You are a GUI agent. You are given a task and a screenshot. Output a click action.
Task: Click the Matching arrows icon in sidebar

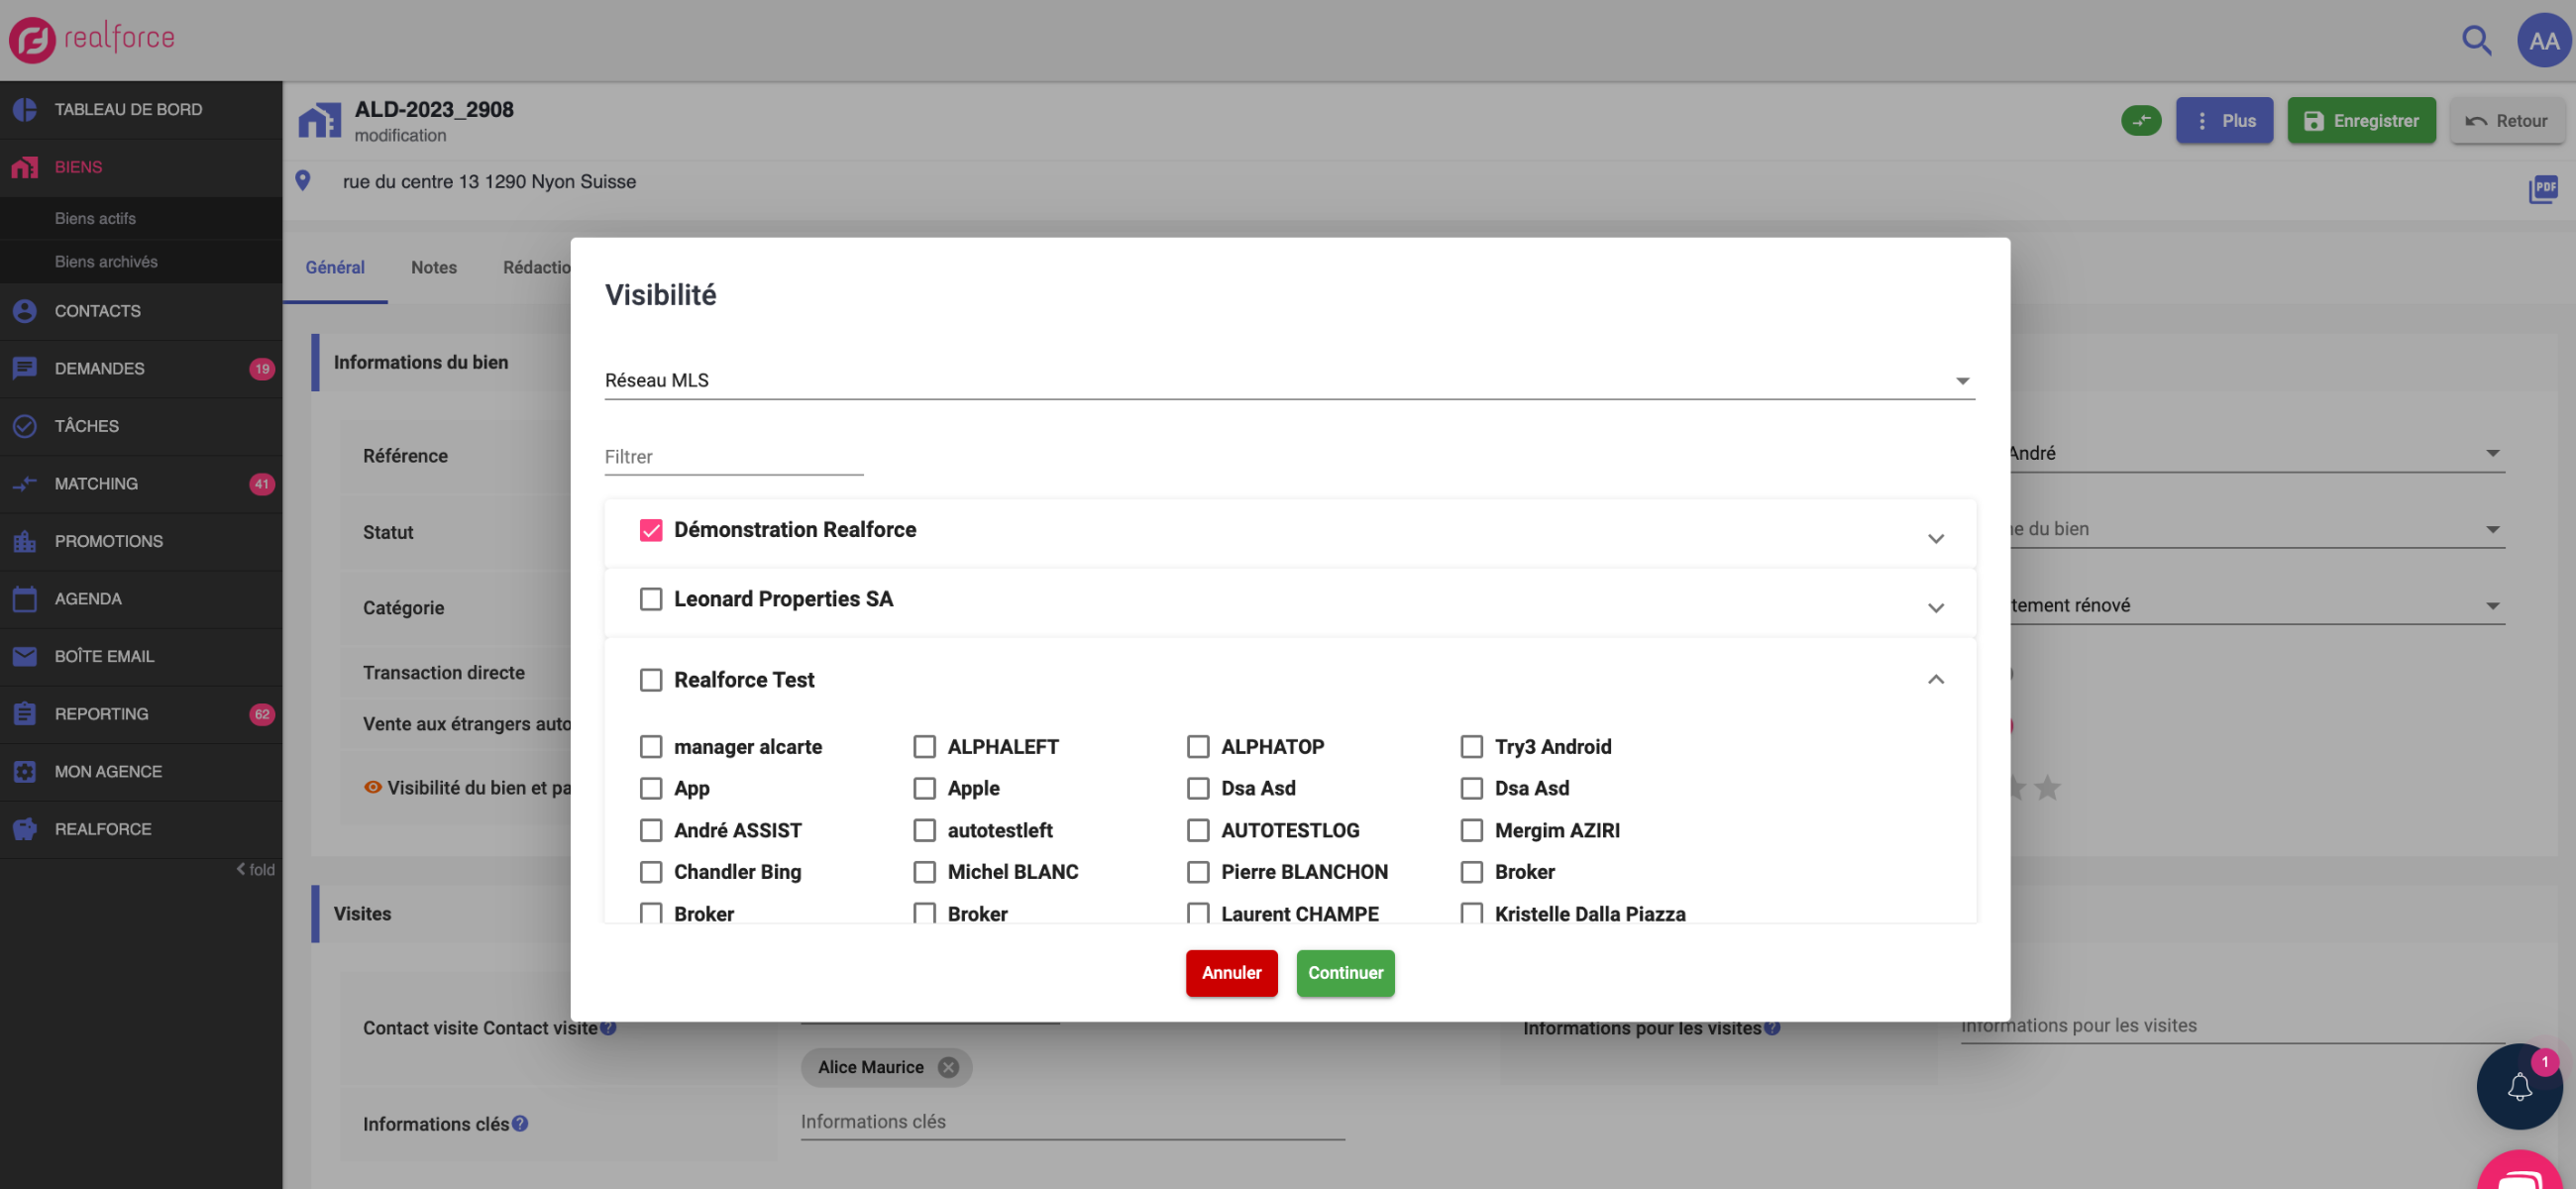(x=25, y=484)
